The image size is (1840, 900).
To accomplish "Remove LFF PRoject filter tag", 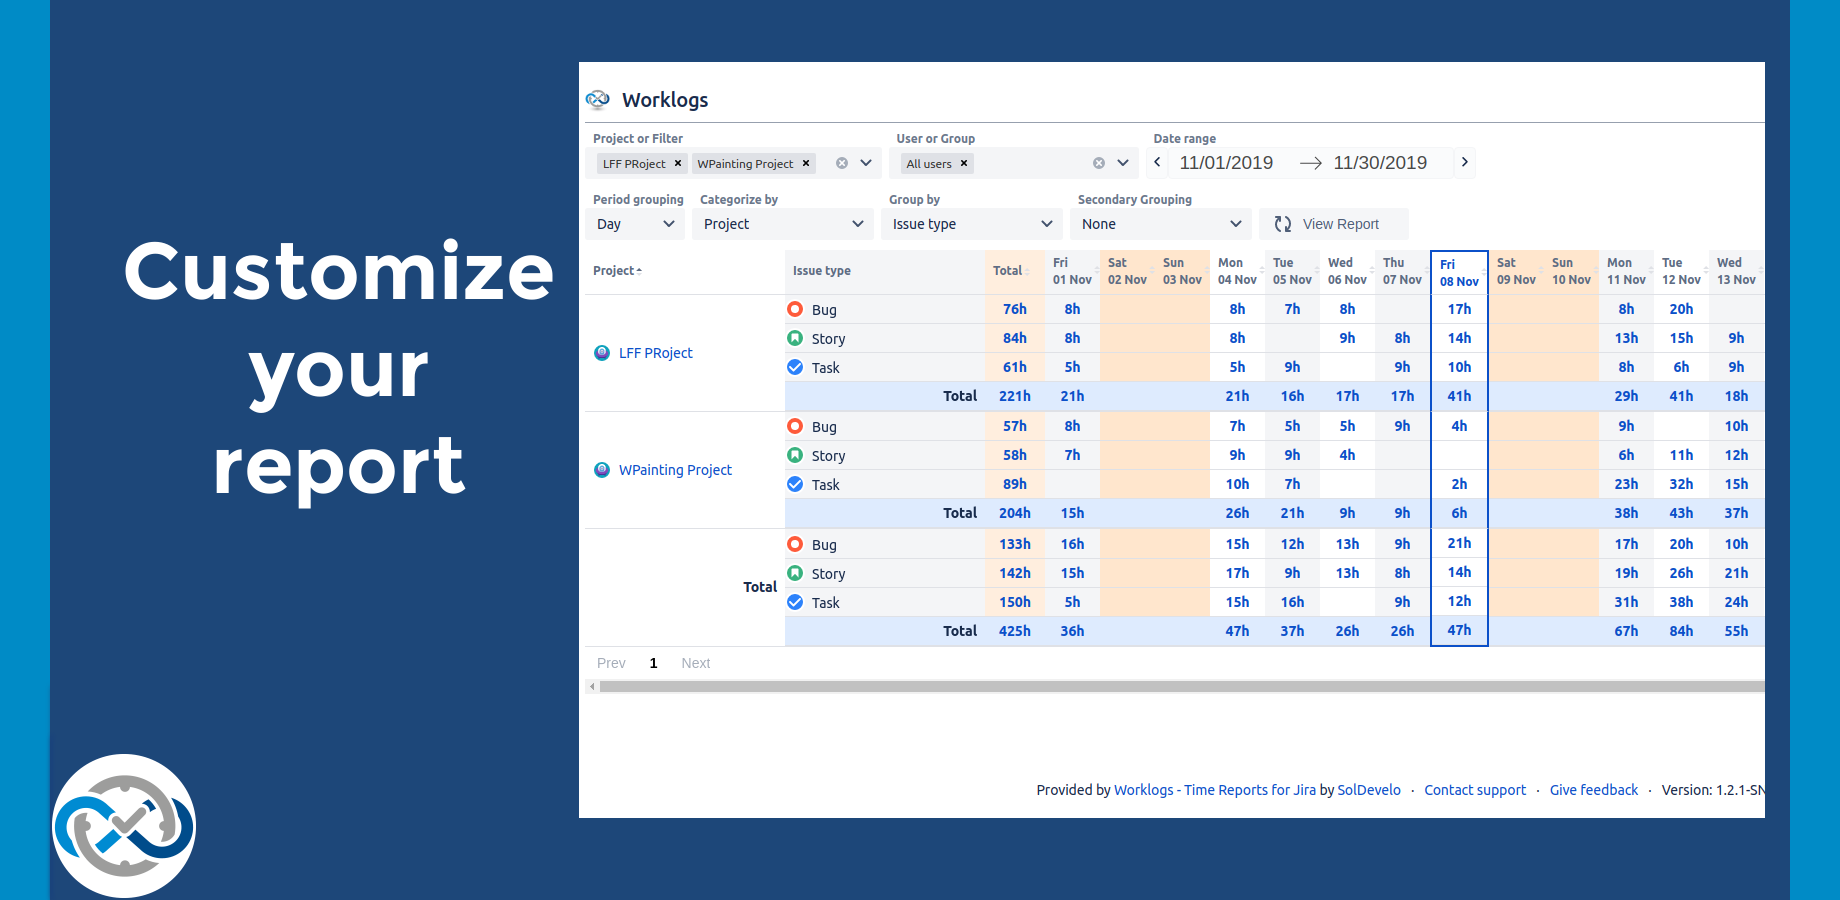I will coord(678,163).
